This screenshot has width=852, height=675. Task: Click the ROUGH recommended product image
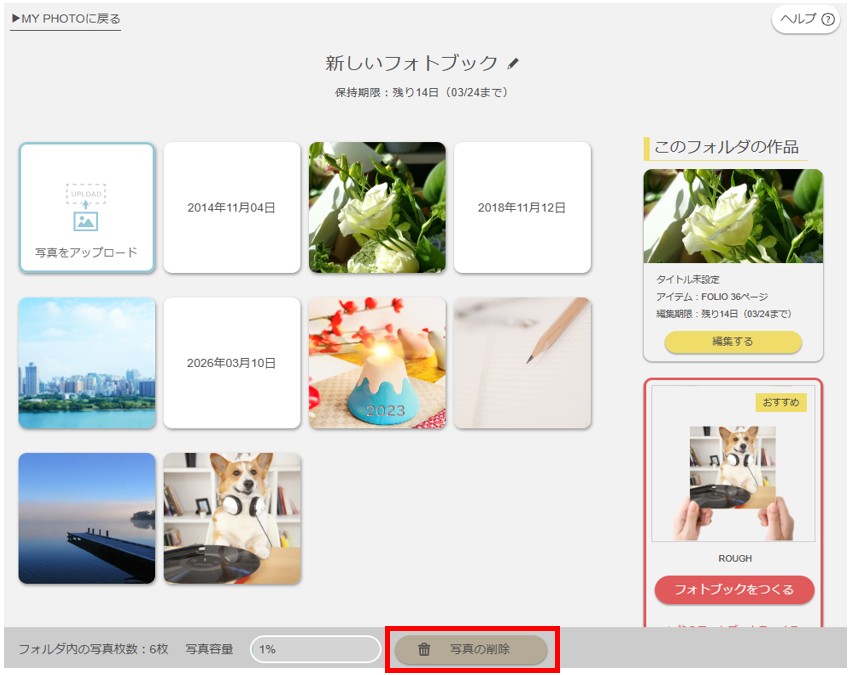733,464
